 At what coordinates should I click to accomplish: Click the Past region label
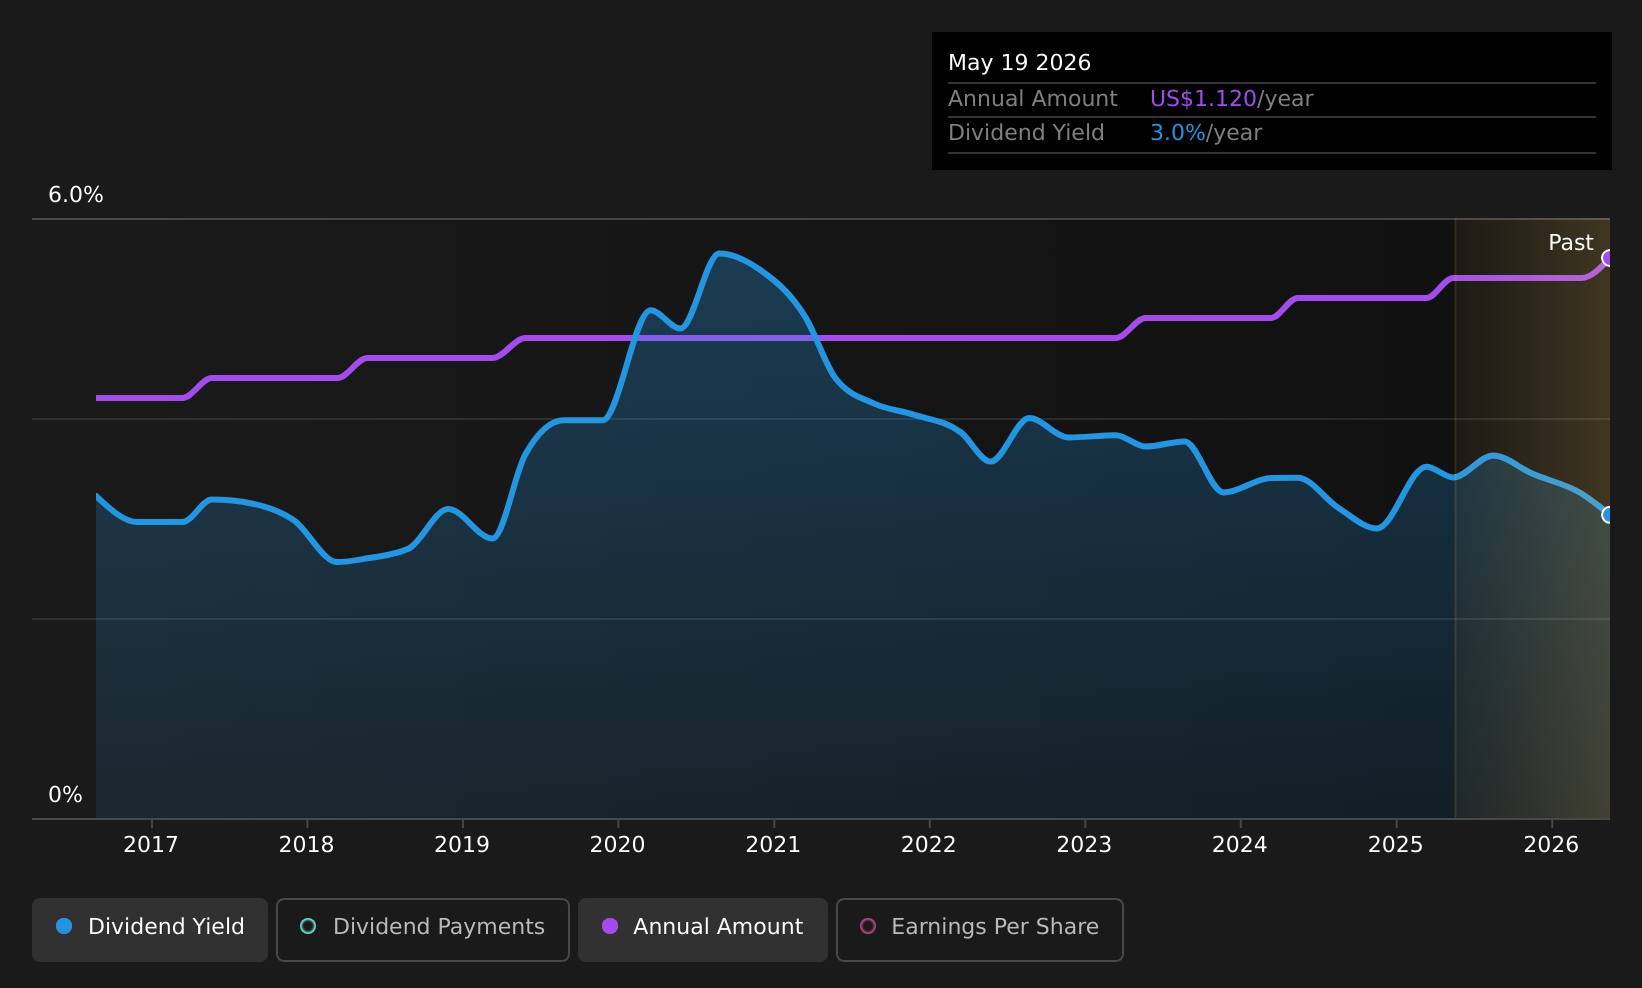[x=1570, y=243]
